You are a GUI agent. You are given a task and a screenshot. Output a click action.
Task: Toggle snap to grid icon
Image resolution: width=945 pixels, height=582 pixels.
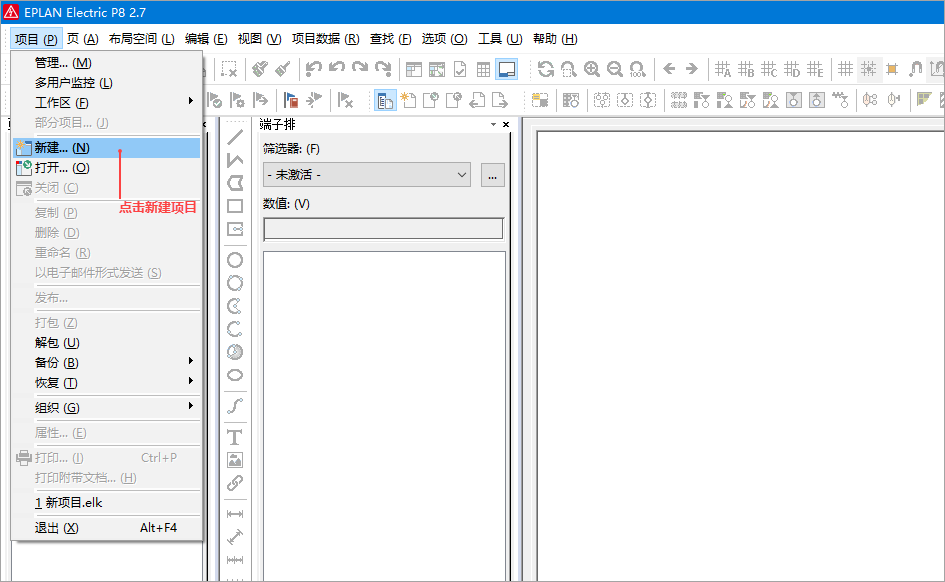[x=868, y=69]
